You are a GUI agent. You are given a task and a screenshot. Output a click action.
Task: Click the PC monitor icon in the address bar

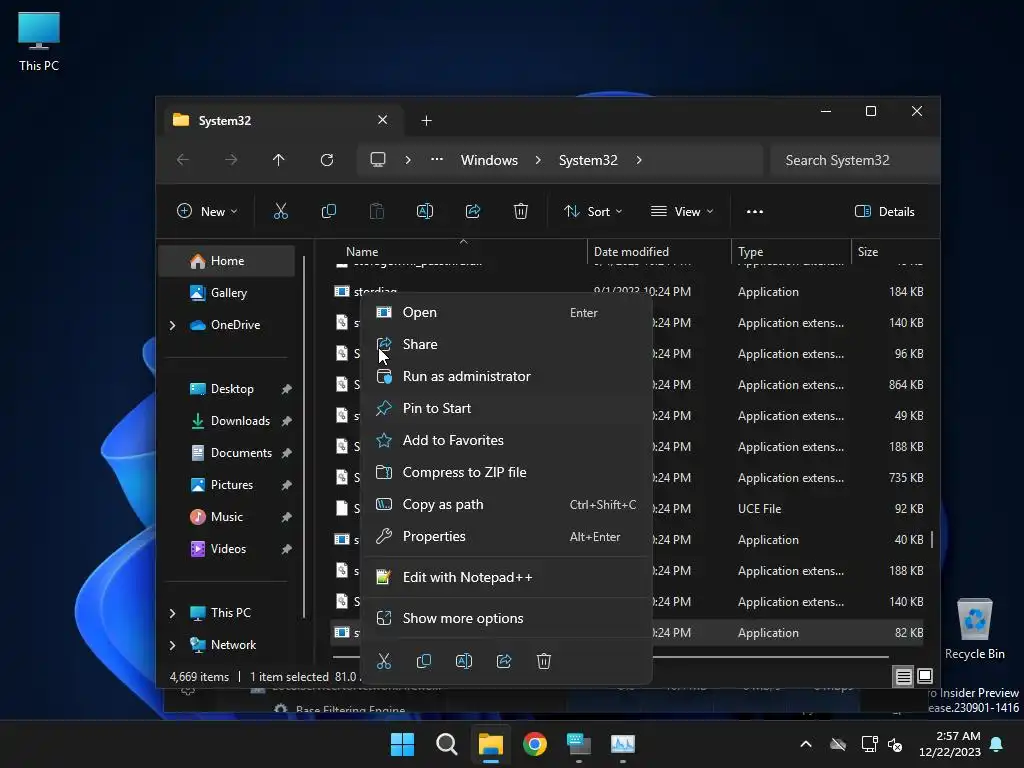pyautogui.click(x=377, y=160)
